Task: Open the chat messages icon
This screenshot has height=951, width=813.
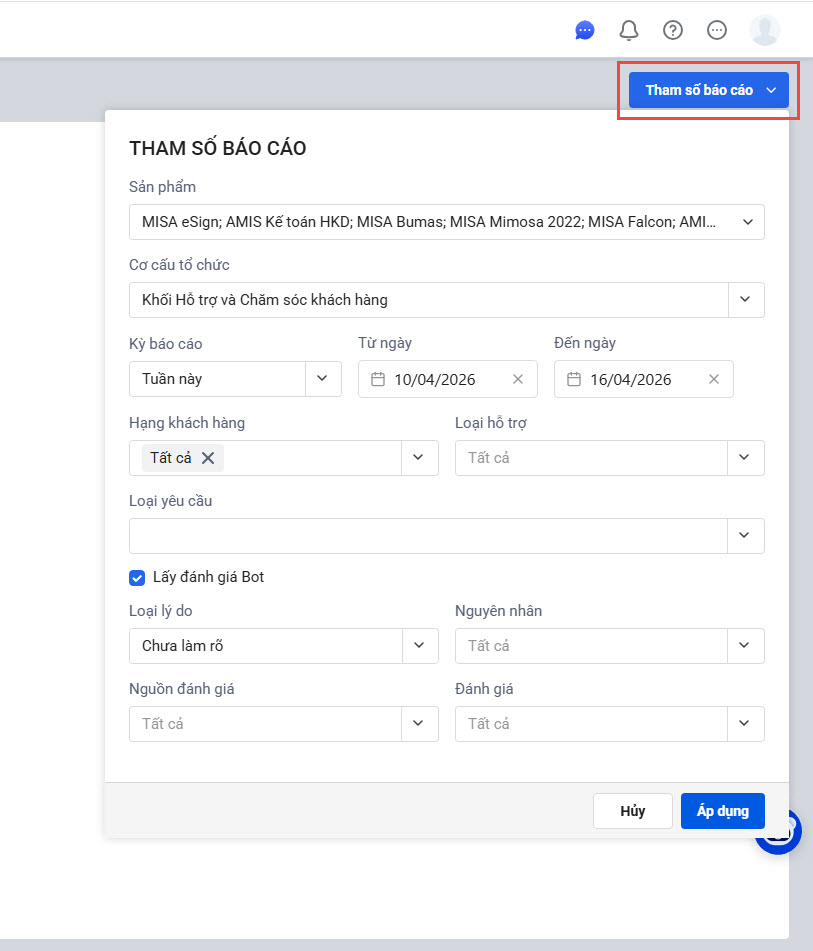Action: [585, 30]
